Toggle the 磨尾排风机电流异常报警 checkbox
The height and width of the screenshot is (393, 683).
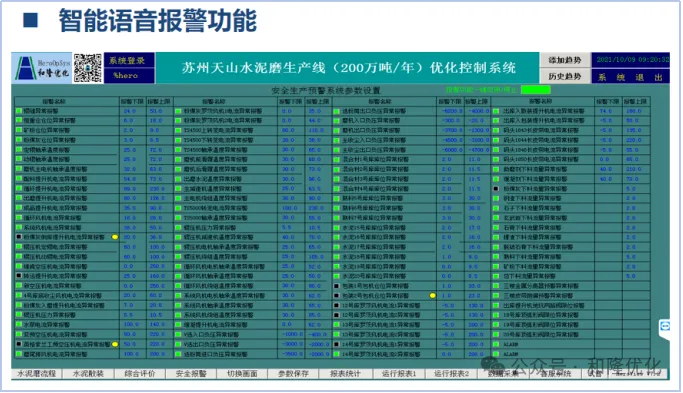click(19, 354)
